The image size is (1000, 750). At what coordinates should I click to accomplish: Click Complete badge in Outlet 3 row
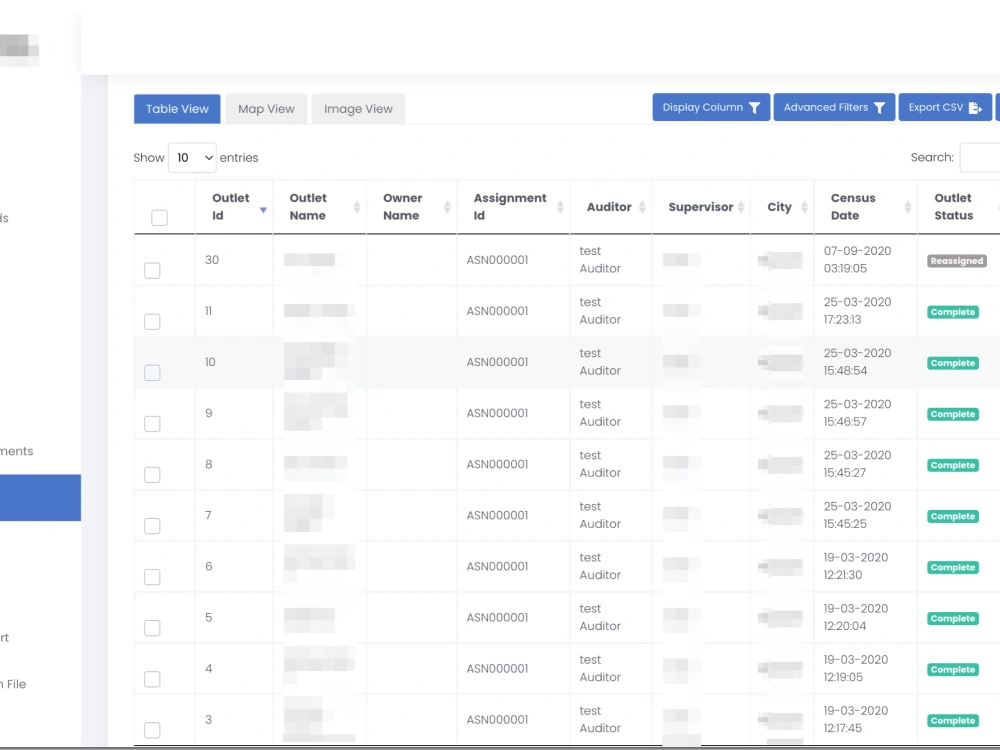tap(953, 720)
